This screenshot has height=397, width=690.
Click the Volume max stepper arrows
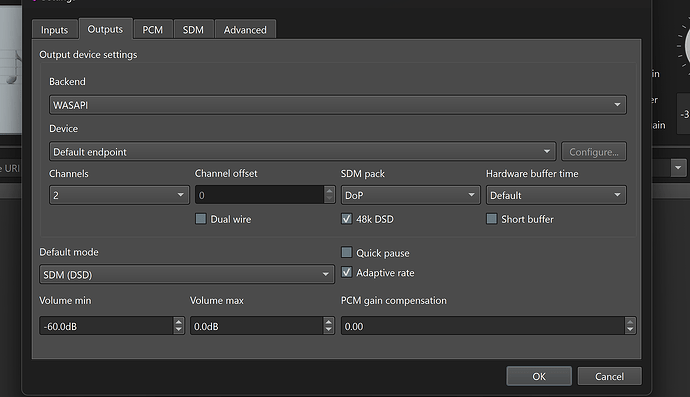click(328, 326)
